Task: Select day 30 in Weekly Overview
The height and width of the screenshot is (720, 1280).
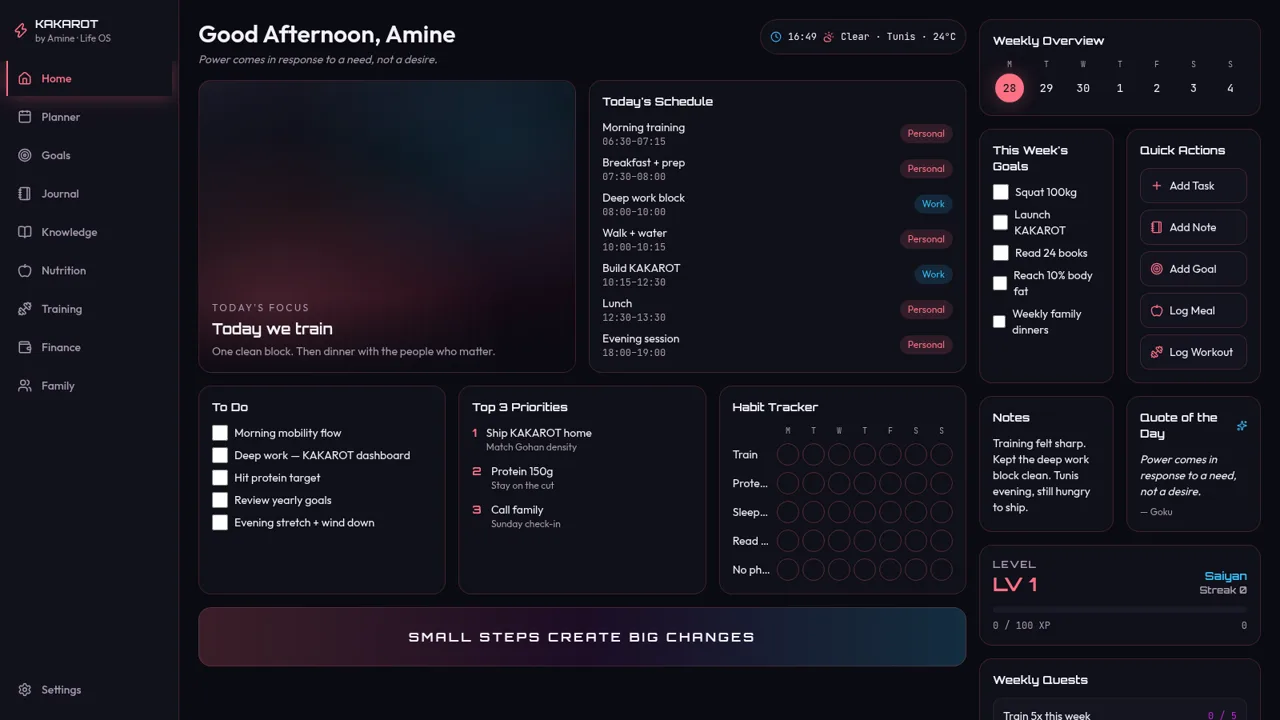Action: click(x=1083, y=88)
